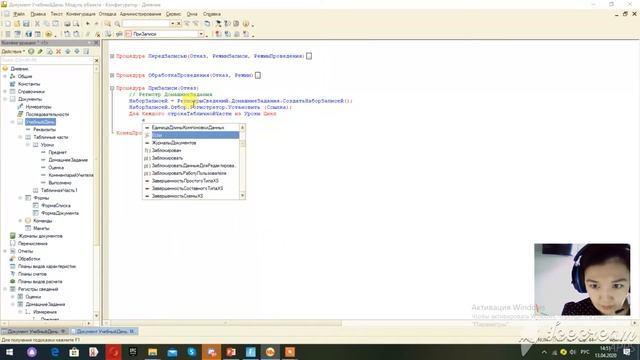
Task: Collapse the ПриЗаписи procedure code block
Action: click(x=112, y=88)
